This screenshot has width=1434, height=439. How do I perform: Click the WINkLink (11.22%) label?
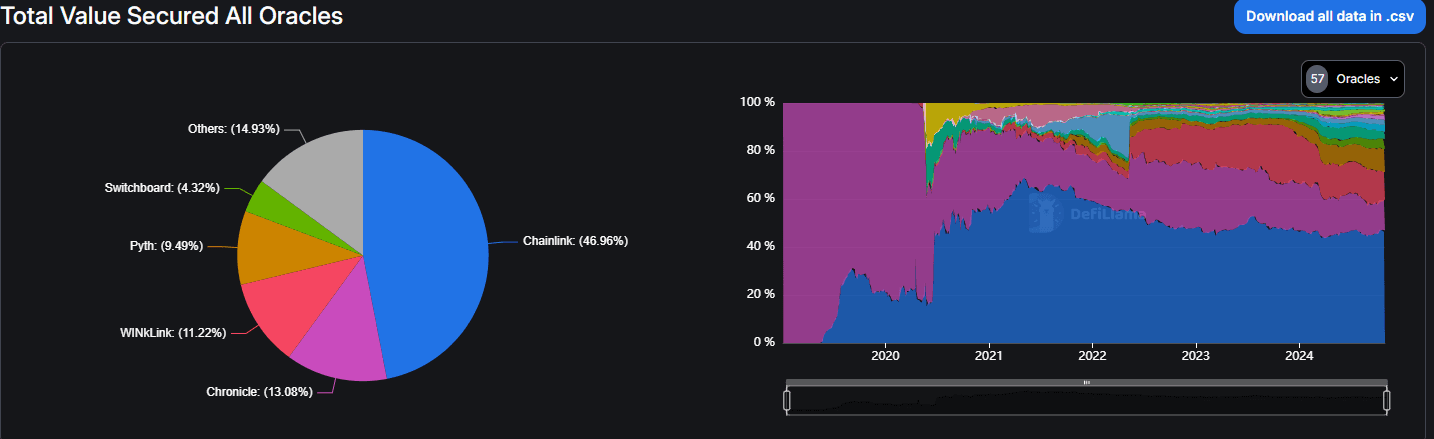click(x=173, y=332)
